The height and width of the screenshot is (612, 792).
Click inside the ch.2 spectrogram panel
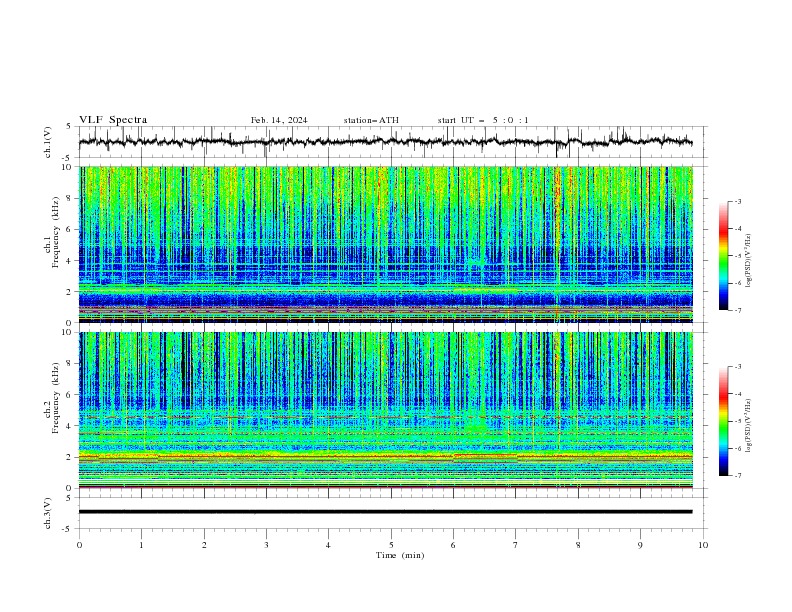point(385,410)
